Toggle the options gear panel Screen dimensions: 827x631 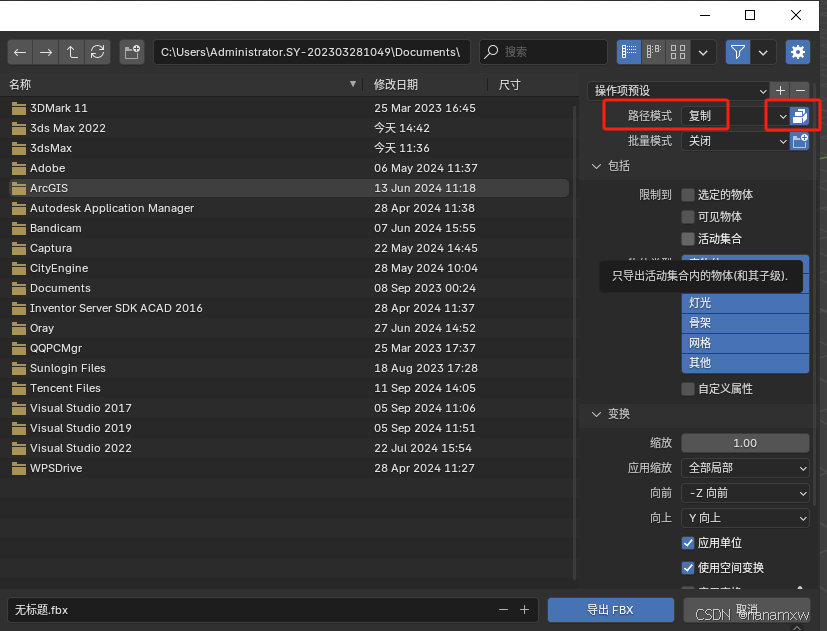pyautogui.click(x=797, y=52)
